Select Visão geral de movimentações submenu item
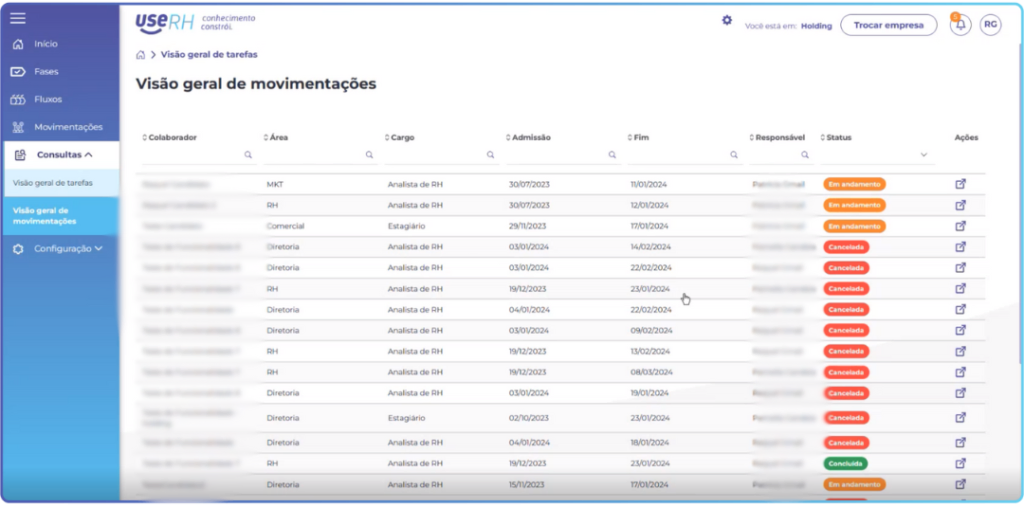This screenshot has width=1024, height=508. pos(60,216)
